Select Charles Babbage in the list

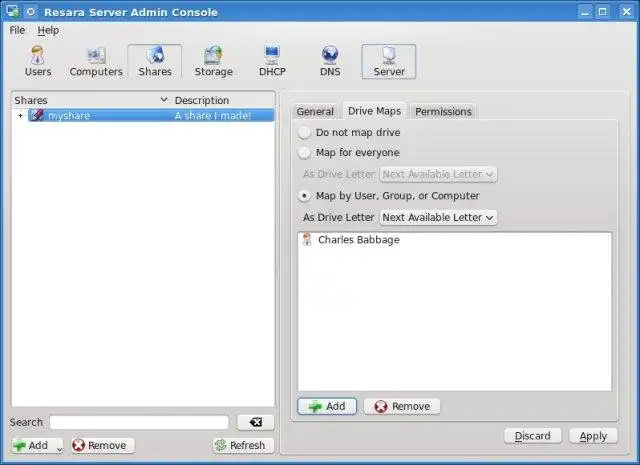(x=455, y=240)
